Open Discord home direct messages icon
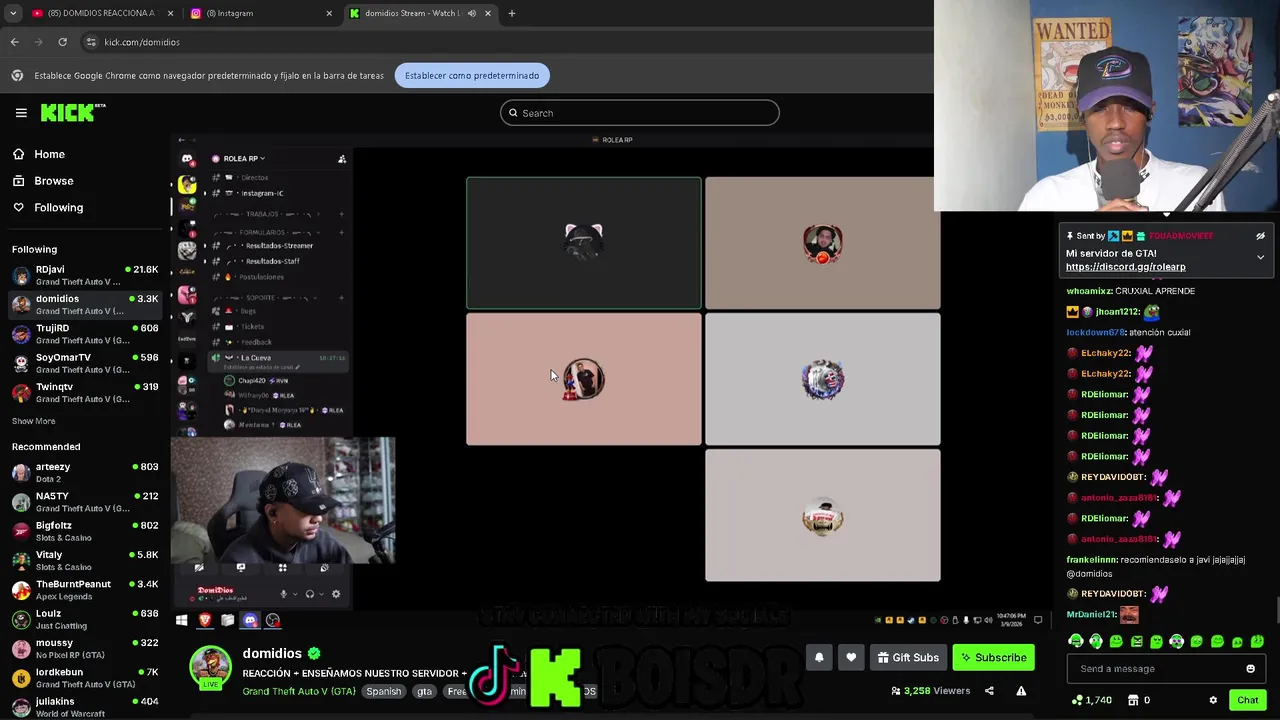 (x=187, y=158)
